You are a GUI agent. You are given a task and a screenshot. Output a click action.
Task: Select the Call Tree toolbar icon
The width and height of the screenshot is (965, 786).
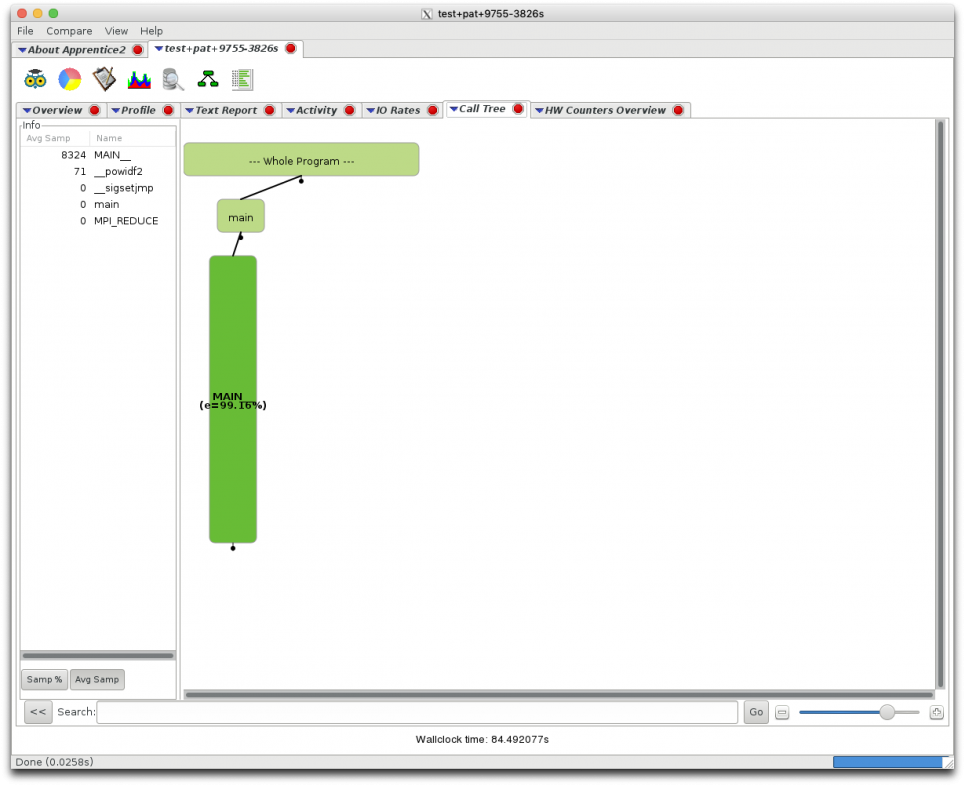pos(208,79)
